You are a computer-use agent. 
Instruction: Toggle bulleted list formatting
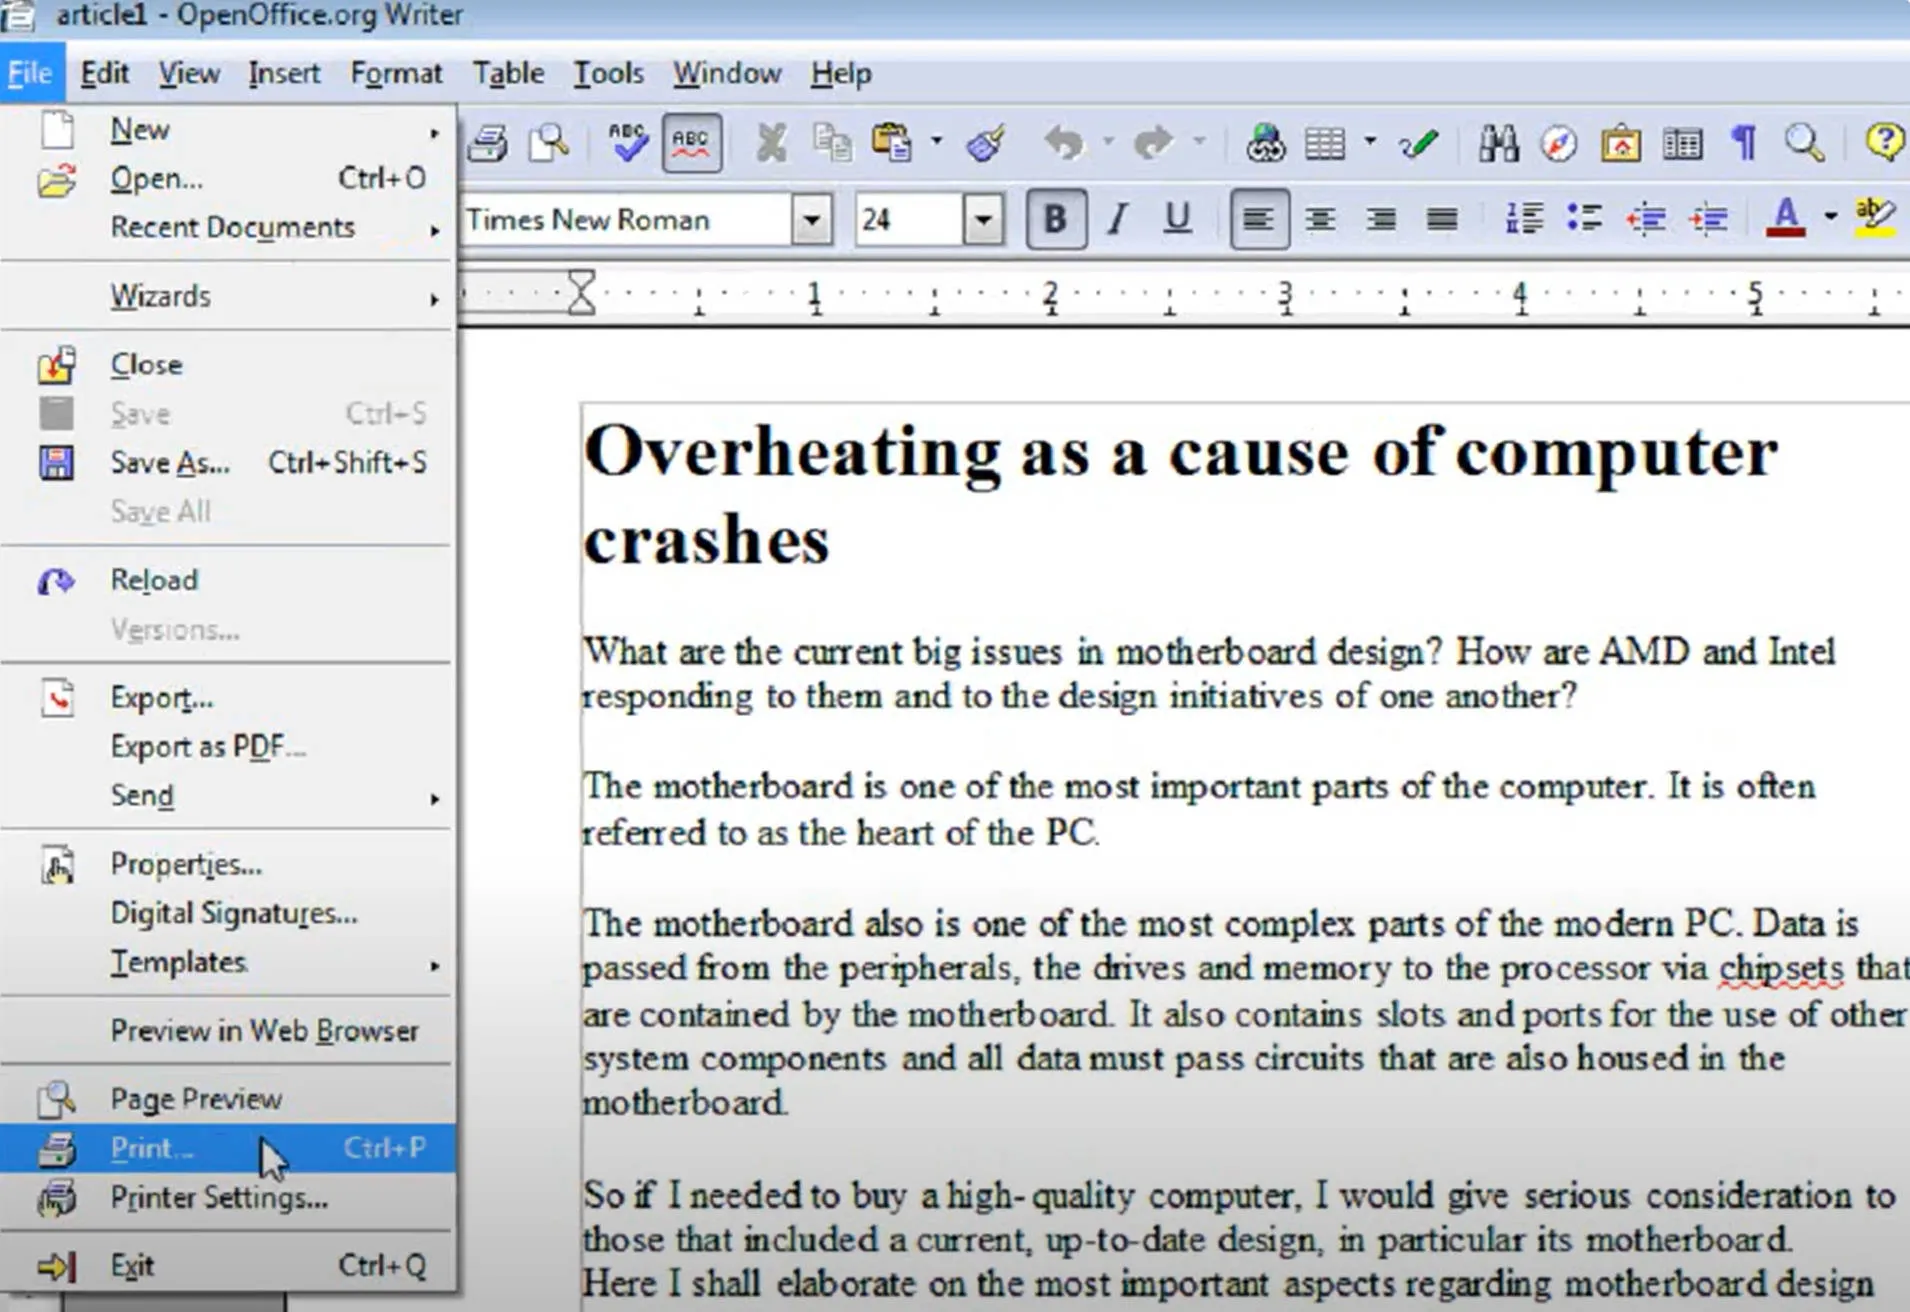pos(1585,217)
